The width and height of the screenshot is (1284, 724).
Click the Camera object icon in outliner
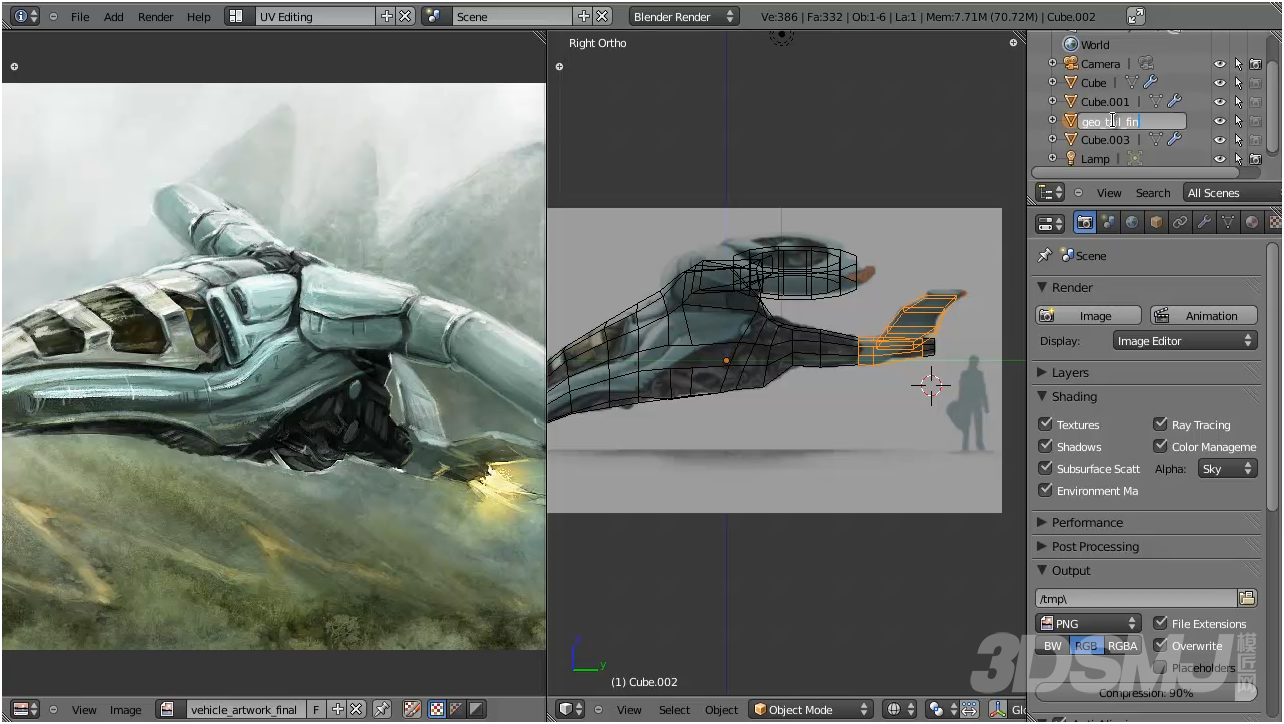coord(1071,63)
